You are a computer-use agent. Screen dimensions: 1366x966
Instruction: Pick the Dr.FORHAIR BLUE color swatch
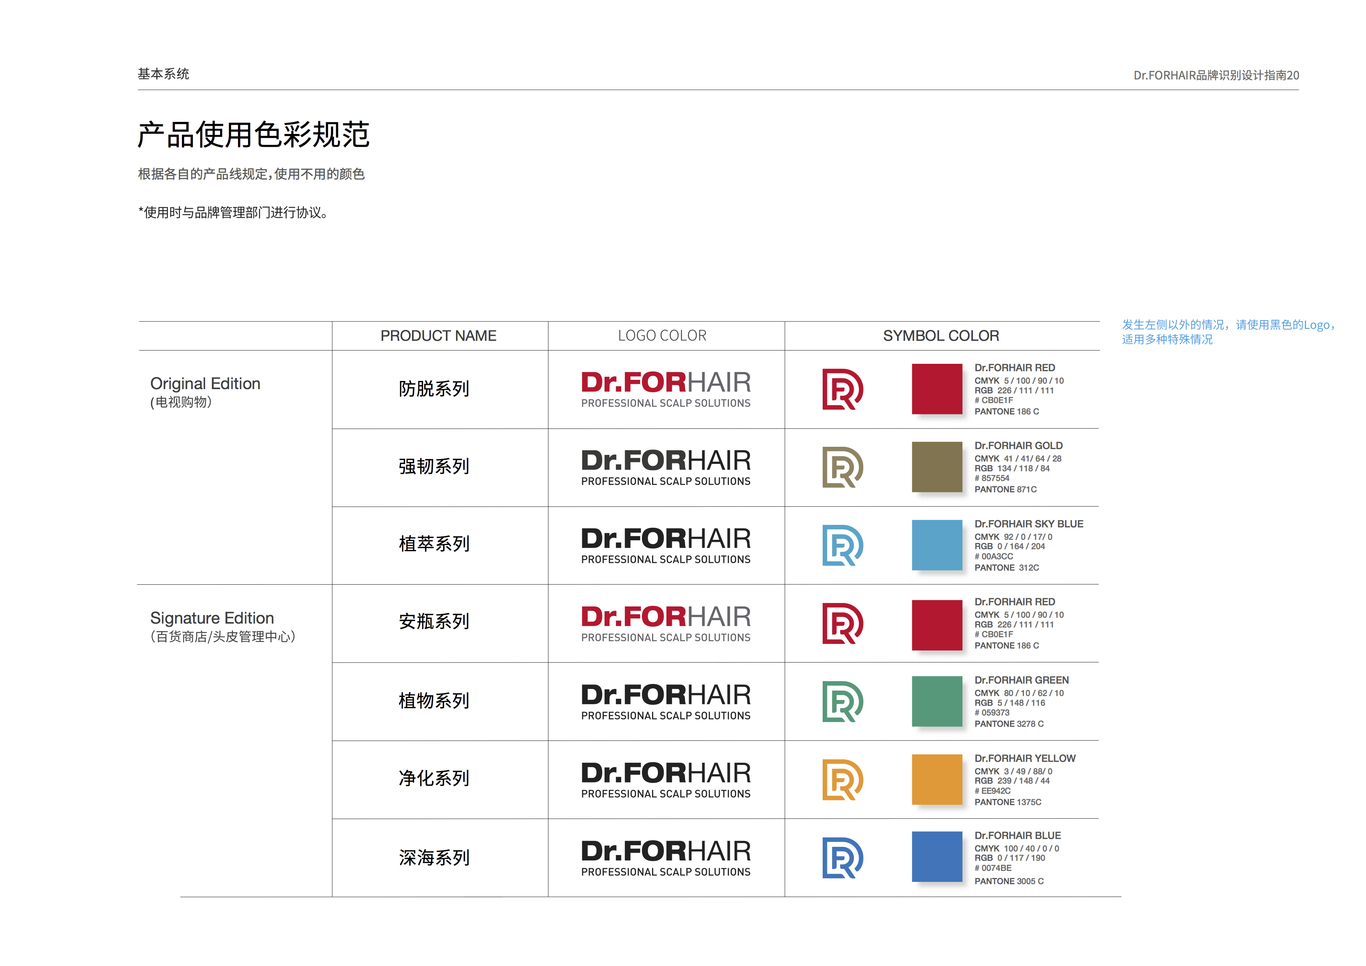937,857
